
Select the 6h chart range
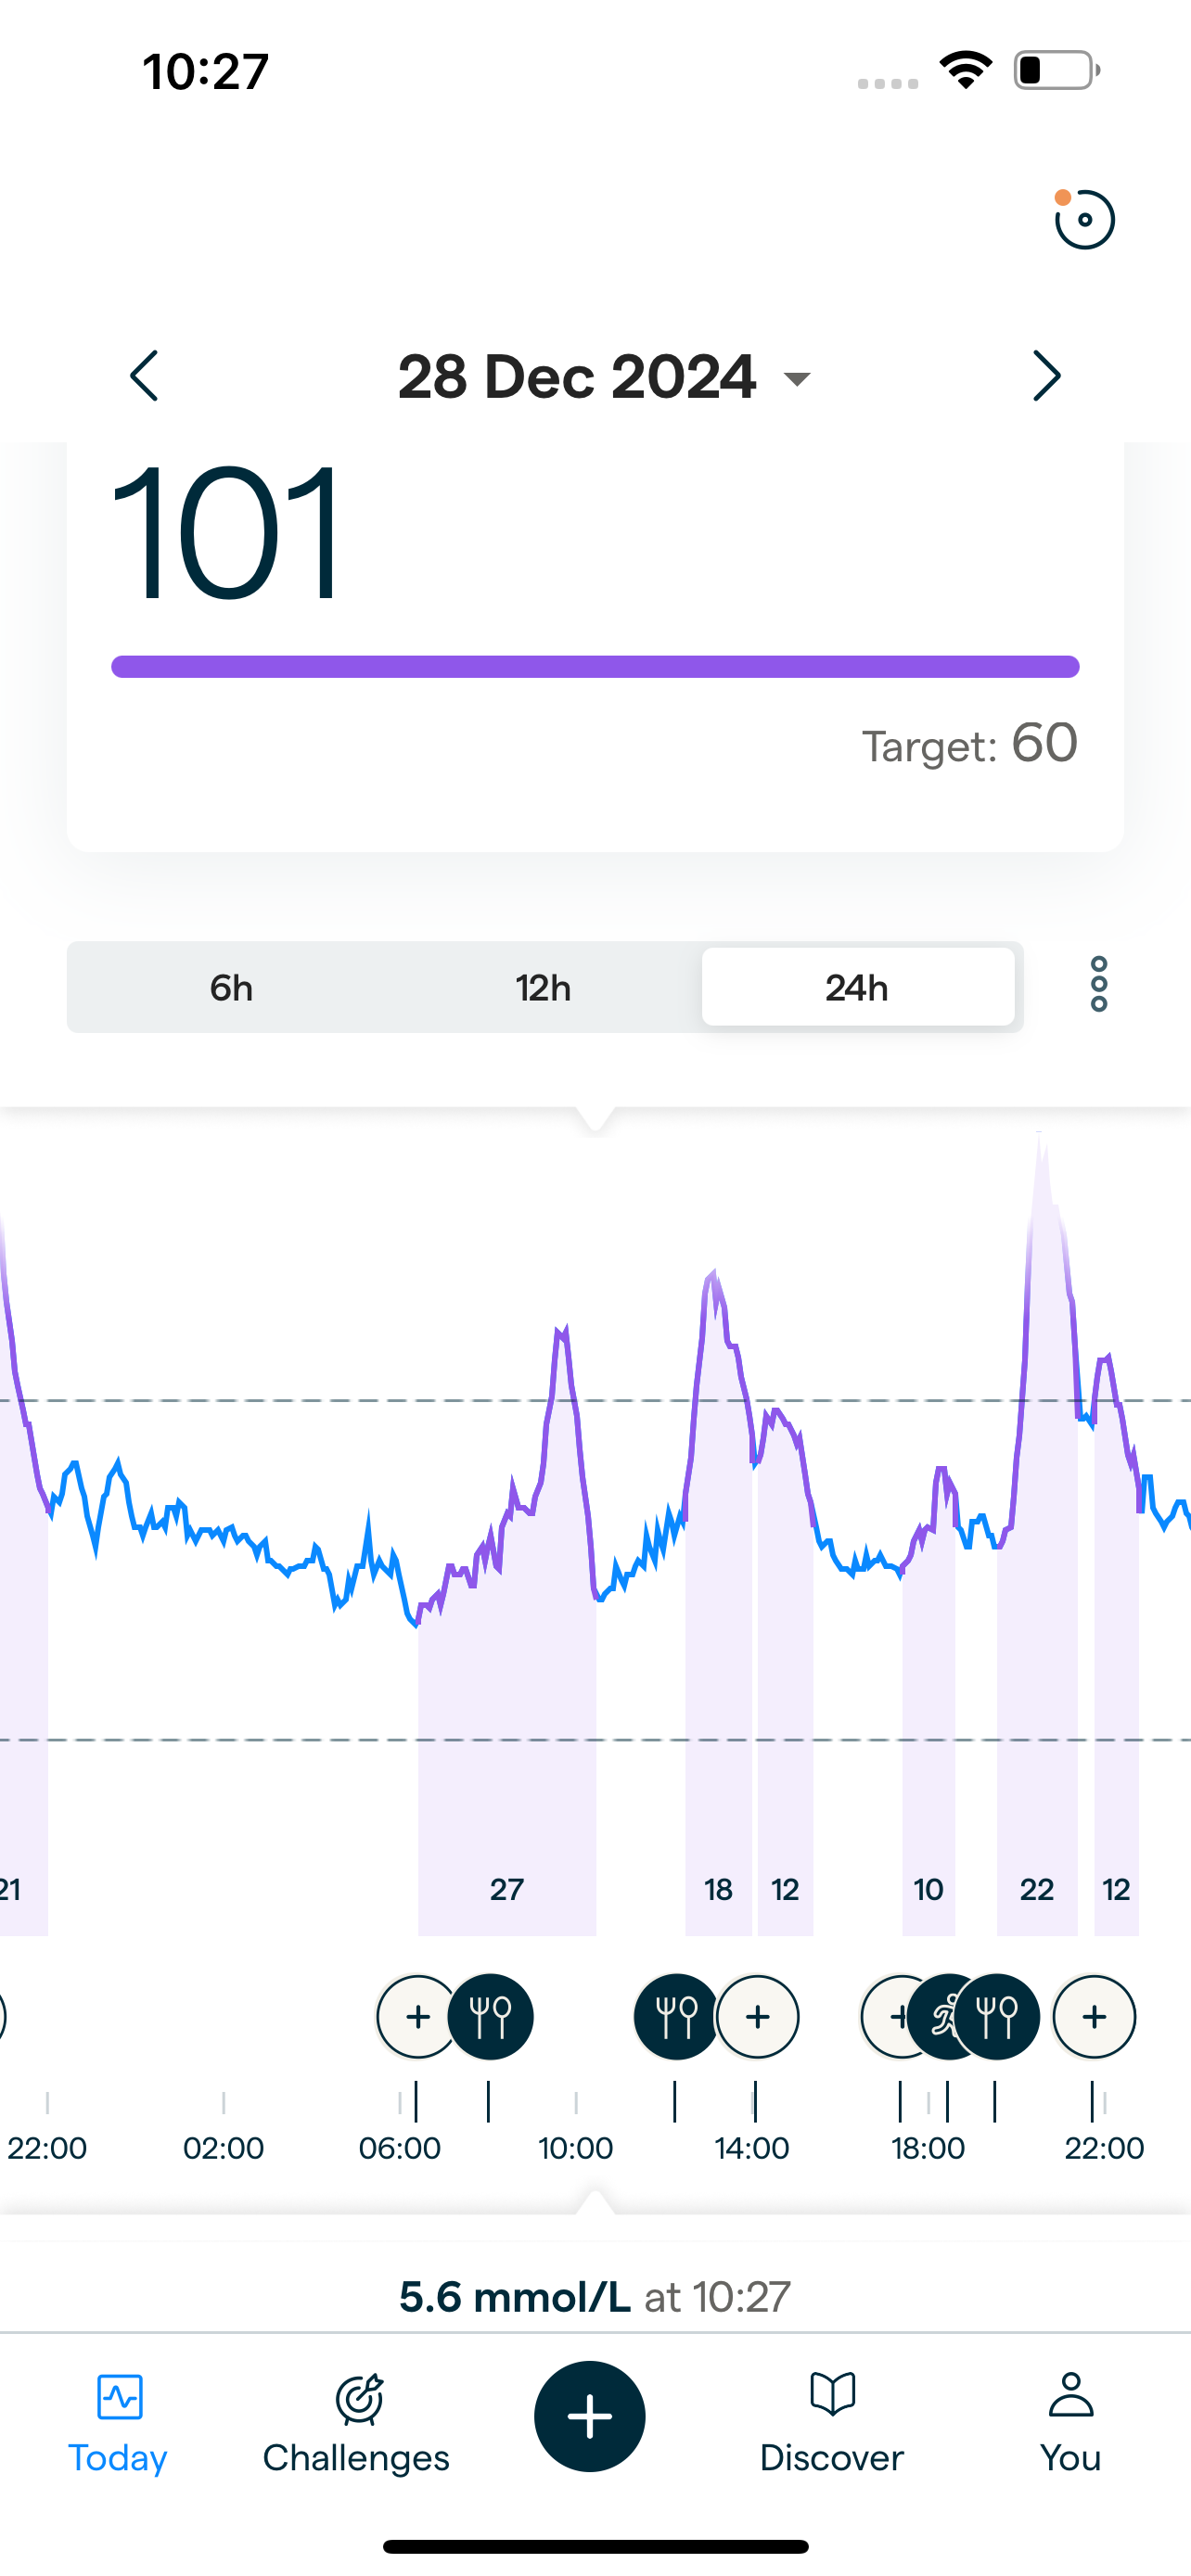[x=231, y=988]
